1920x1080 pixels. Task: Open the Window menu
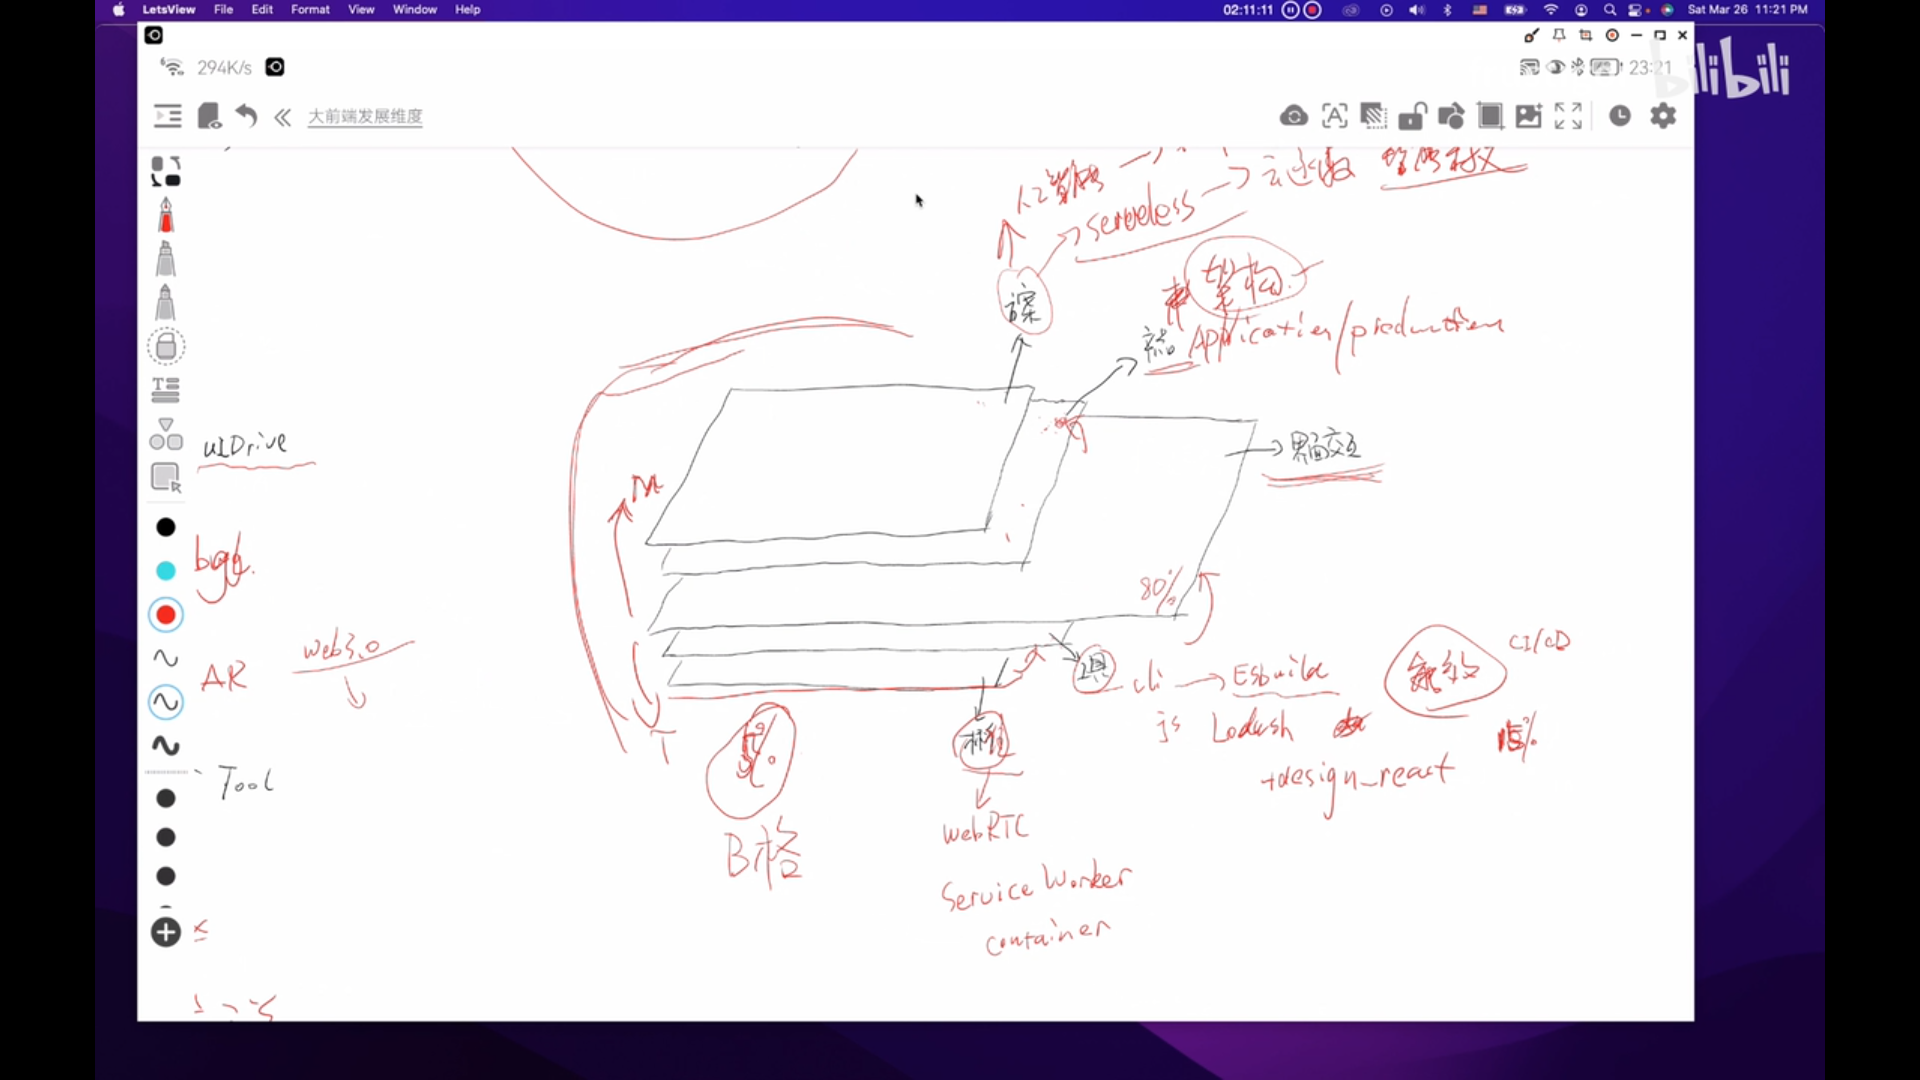(414, 9)
